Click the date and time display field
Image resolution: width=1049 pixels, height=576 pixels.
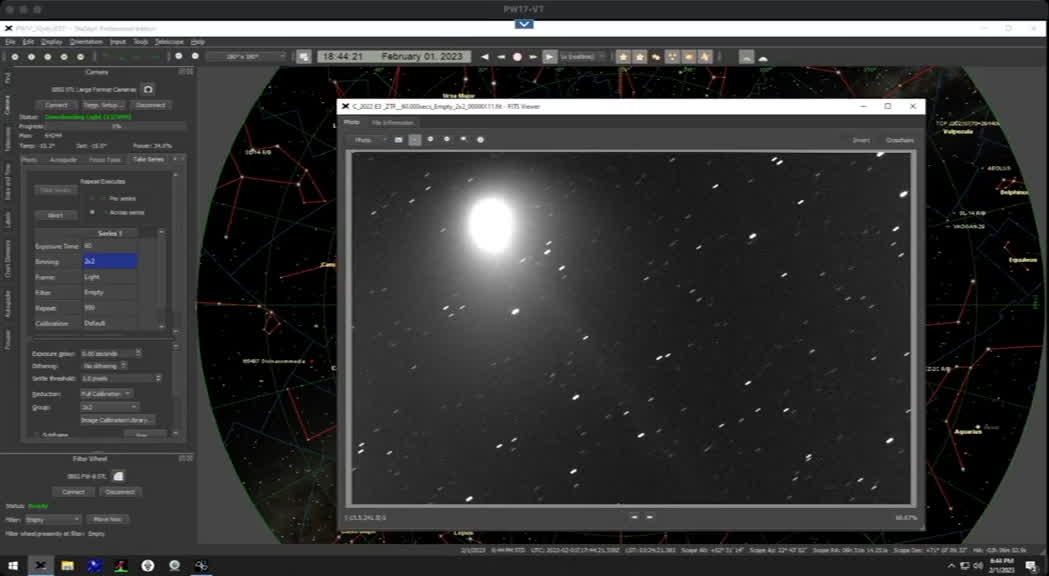click(394, 57)
